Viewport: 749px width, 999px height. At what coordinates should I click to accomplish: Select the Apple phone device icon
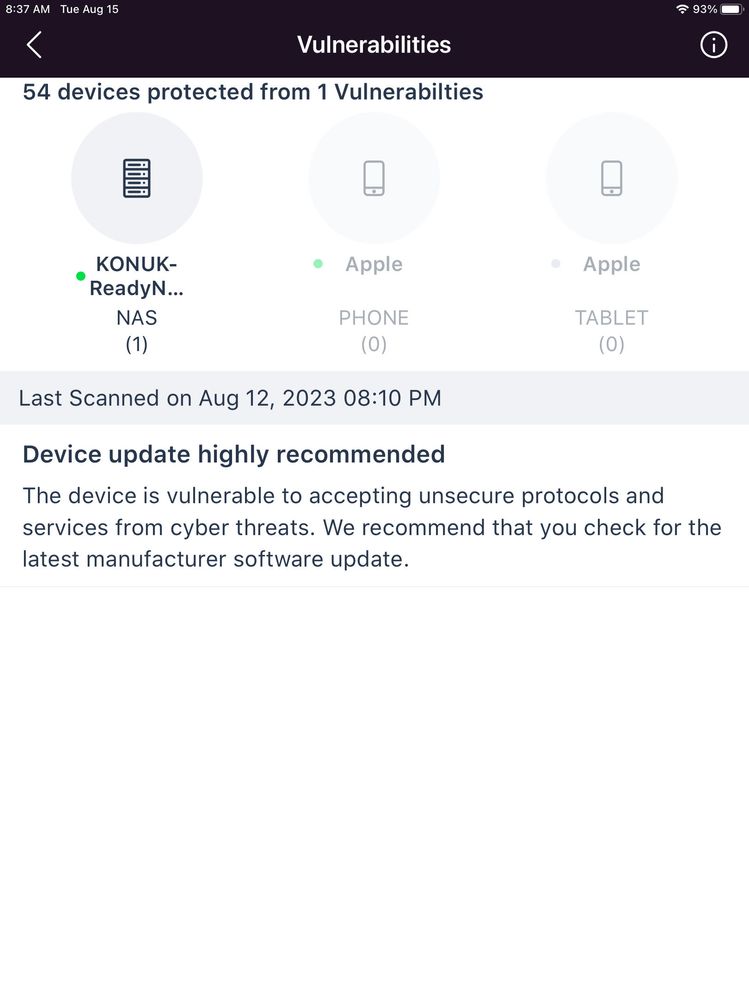point(374,178)
